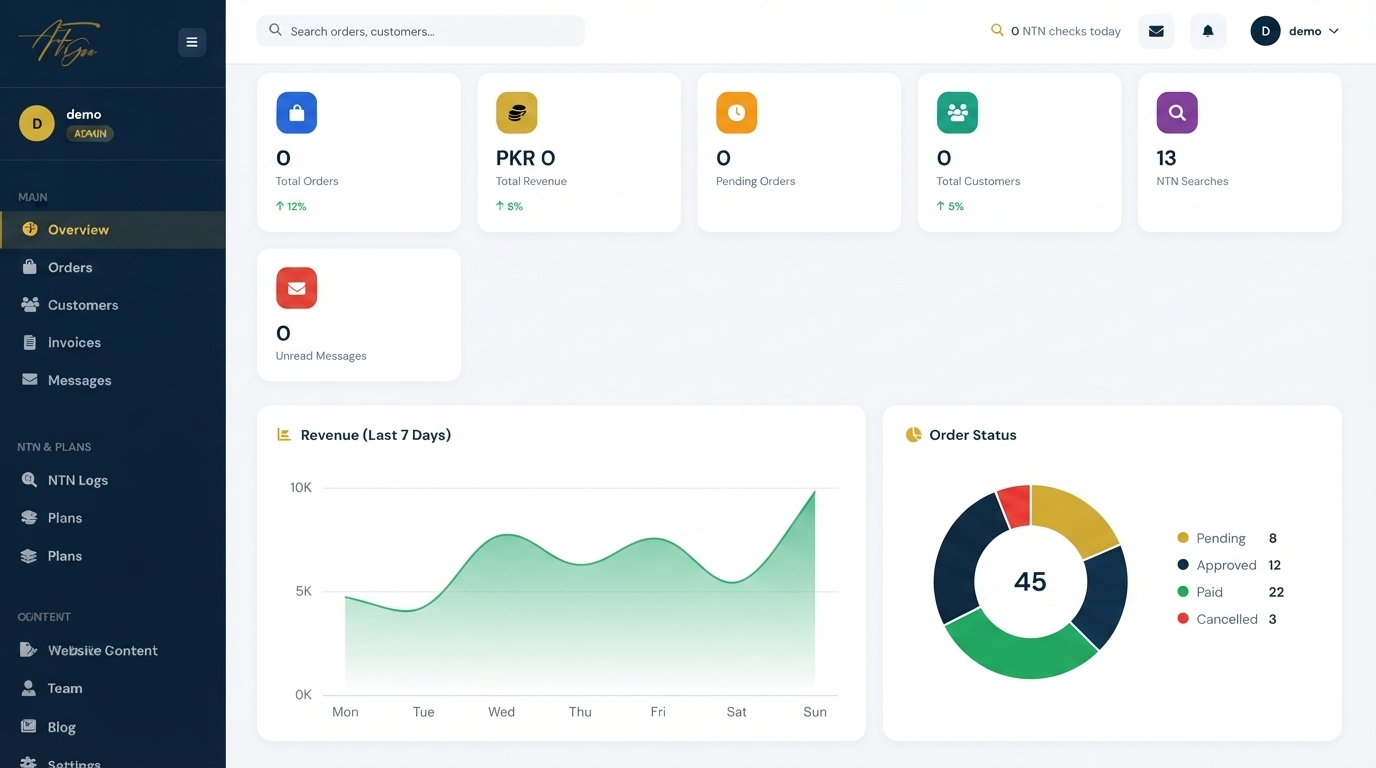Viewport: 1376px width, 768px height.
Task: Click the 13 NTN Searches value
Action: (1166, 158)
